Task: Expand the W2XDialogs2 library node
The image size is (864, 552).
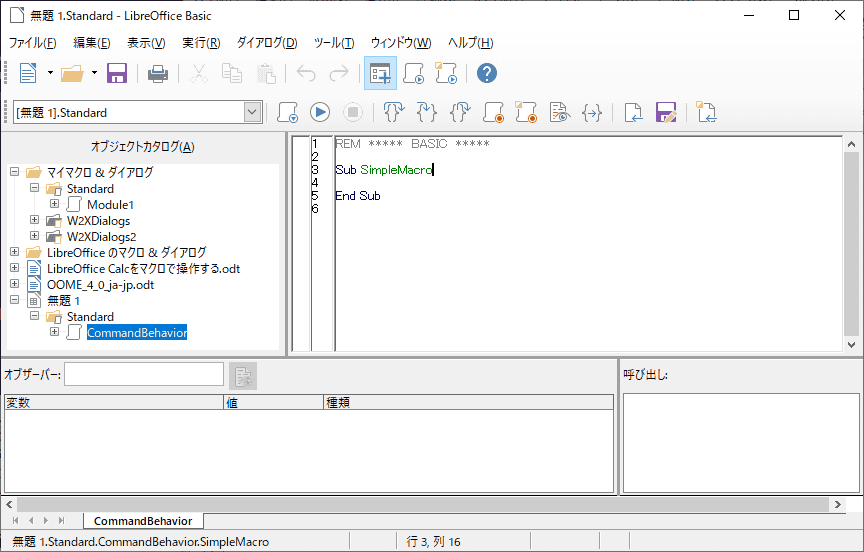Action: [35, 235]
